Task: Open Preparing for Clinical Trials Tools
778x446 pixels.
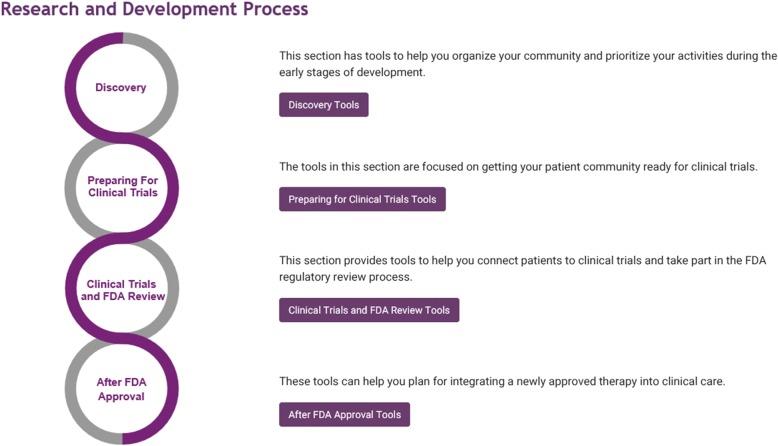Action: tap(362, 199)
